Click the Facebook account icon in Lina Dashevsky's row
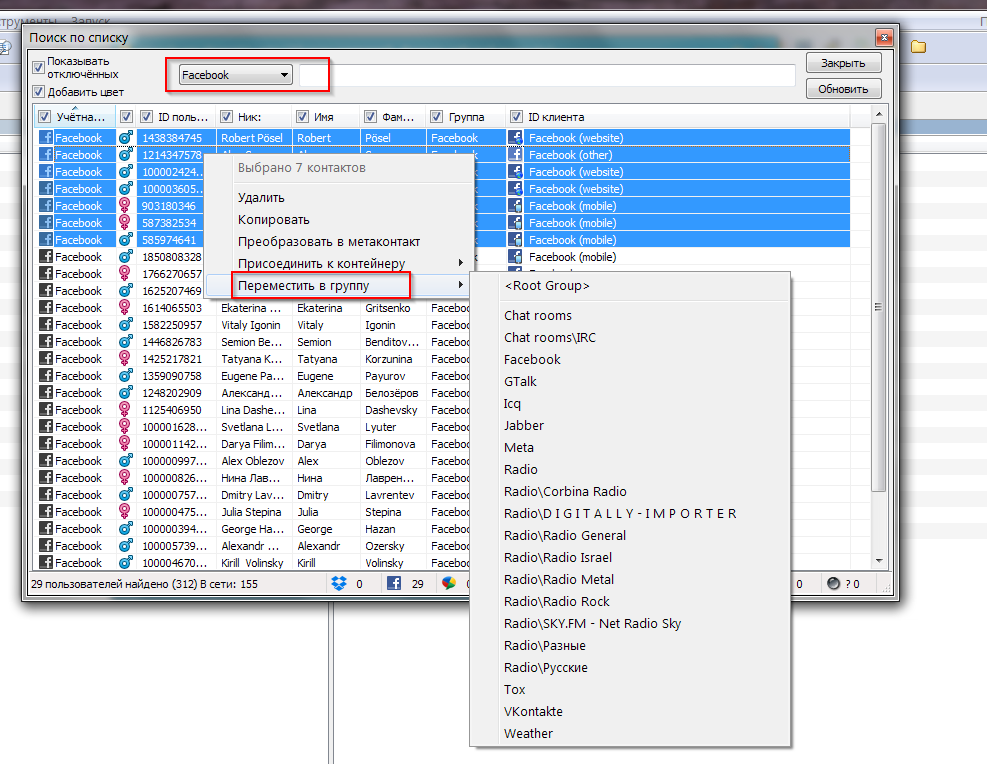Image resolution: width=987 pixels, height=764 pixels. [46, 409]
